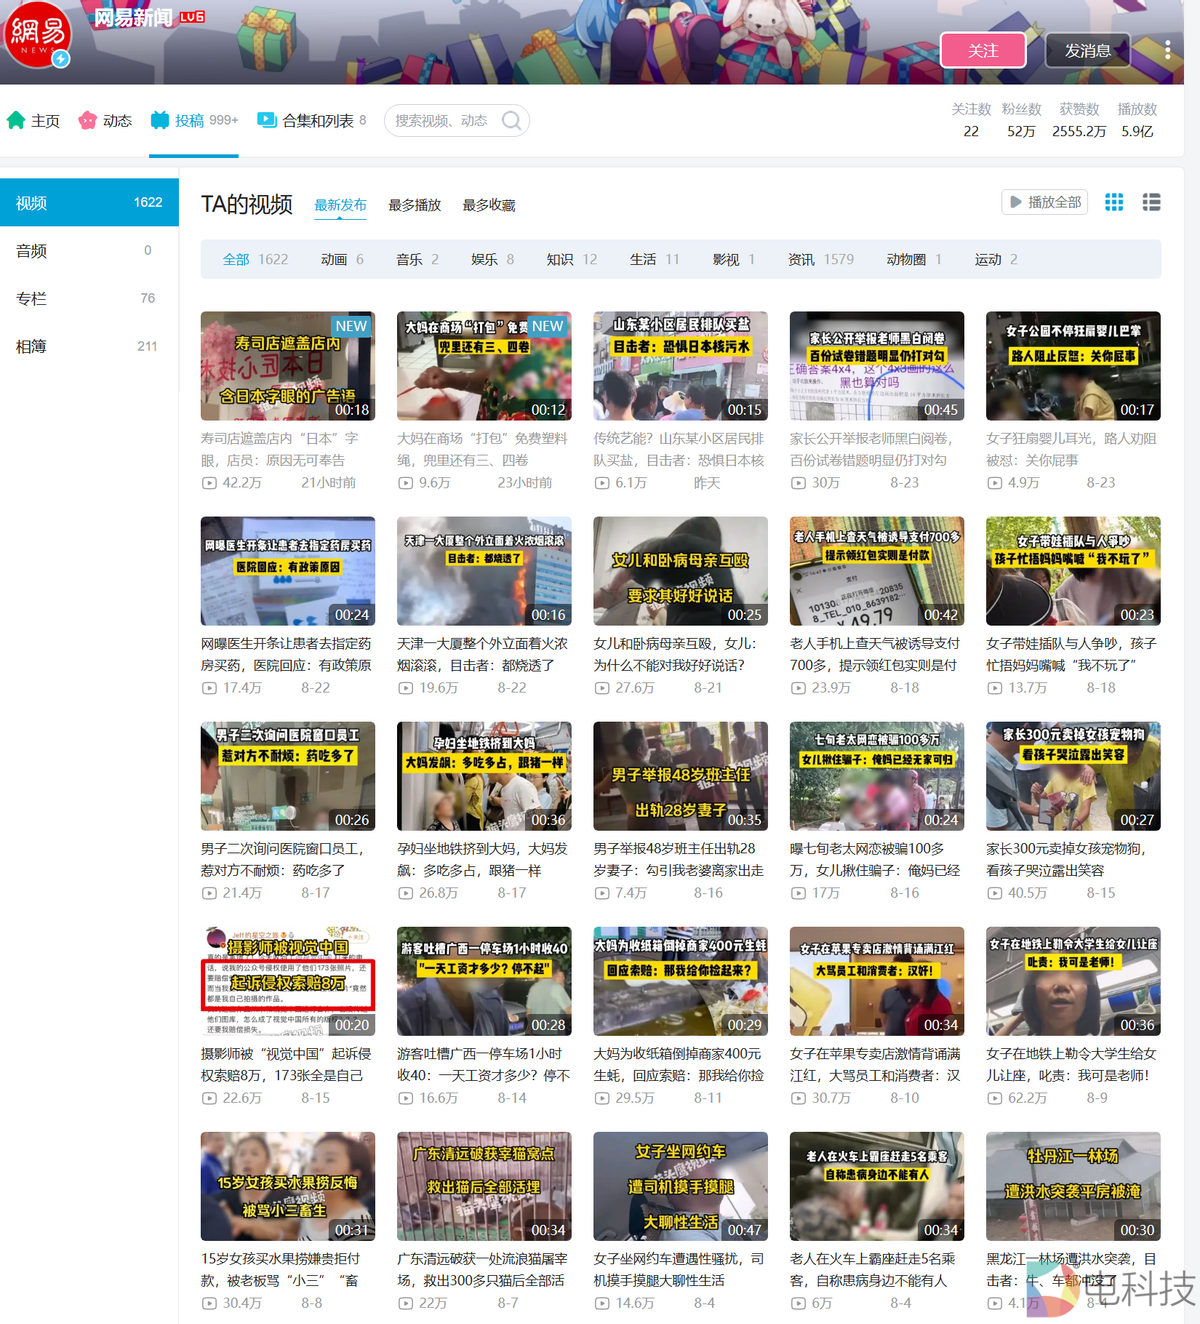This screenshot has width=1200, height=1324.
Task: Sort videos by 最多收藏
Action: point(488,205)
